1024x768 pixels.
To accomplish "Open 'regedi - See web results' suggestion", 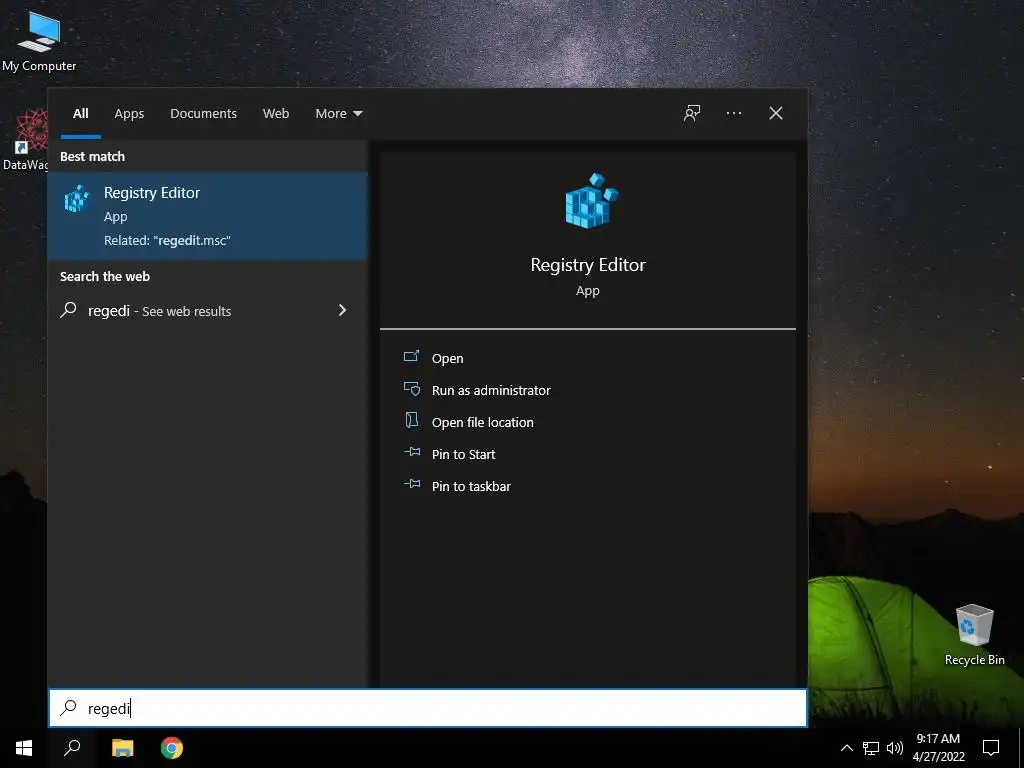I will (x=208, y=311).
